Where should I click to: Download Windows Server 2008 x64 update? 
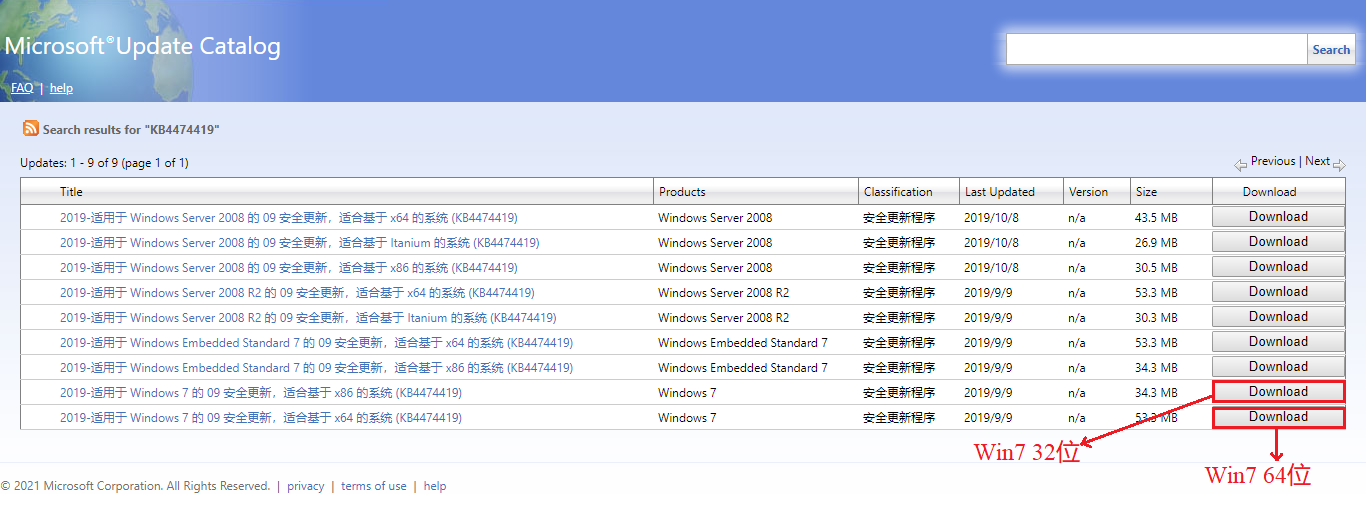(1278, 217)
